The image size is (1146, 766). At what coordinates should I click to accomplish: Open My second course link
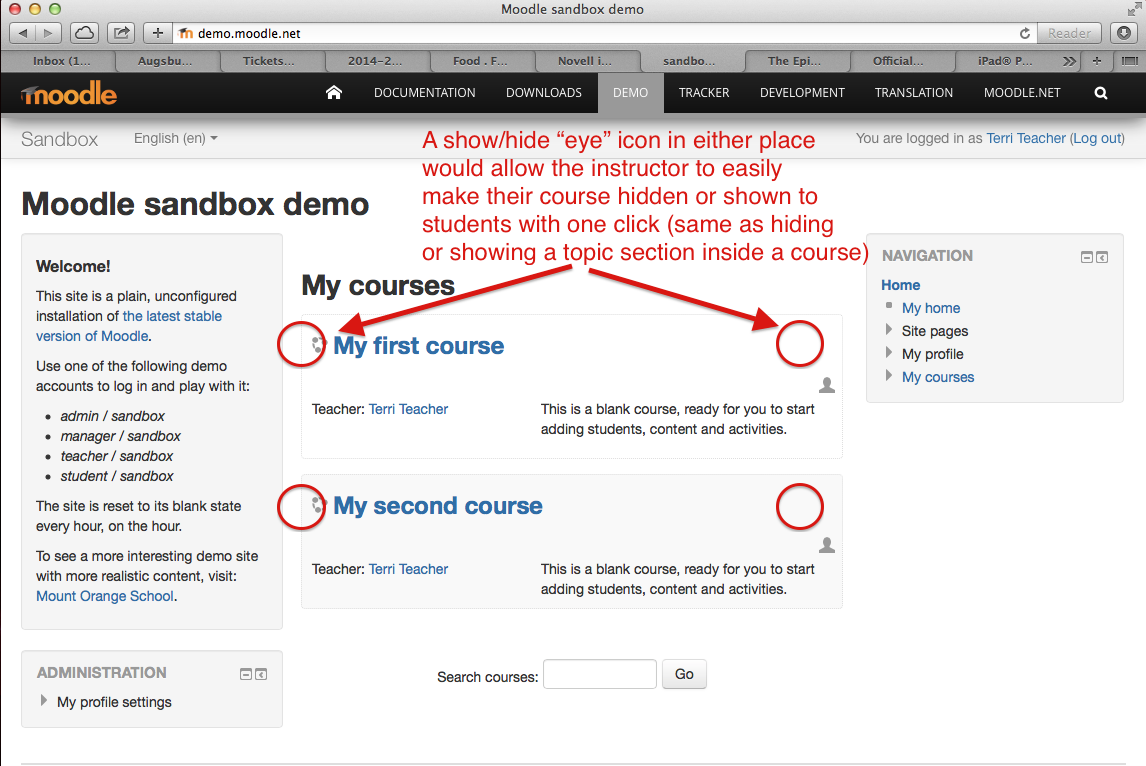coord(438,506)
